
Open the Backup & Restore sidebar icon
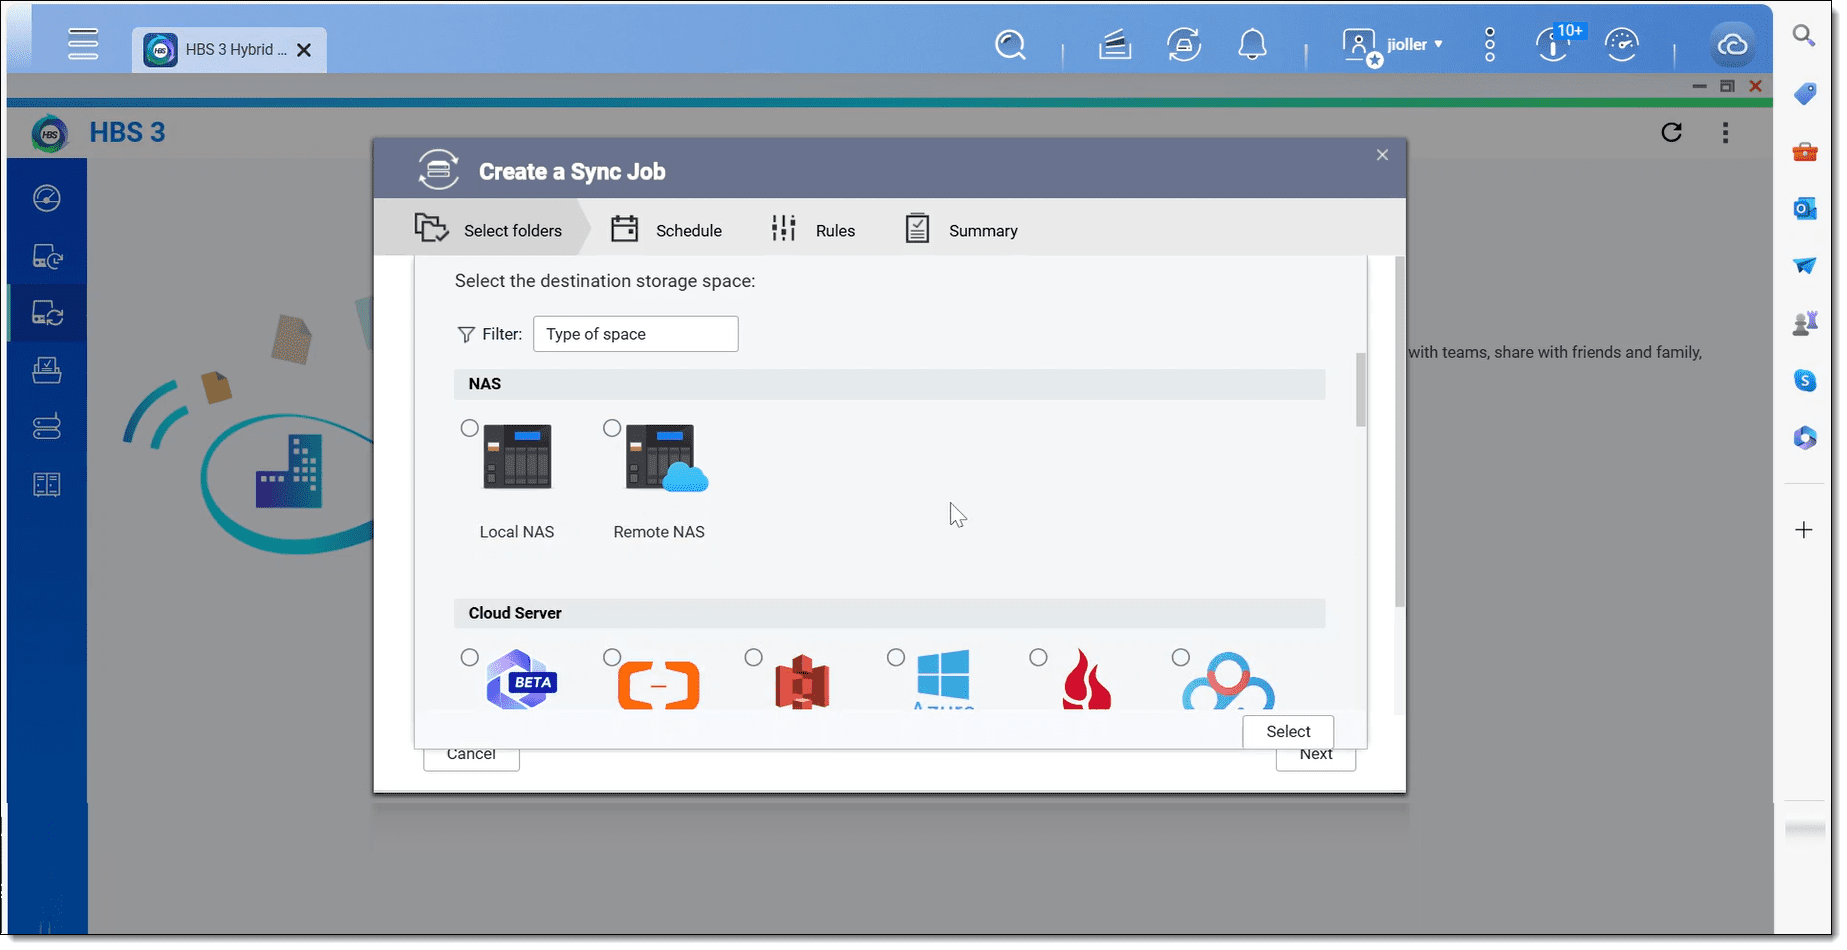pyautogui.click(x=47, y=257)
